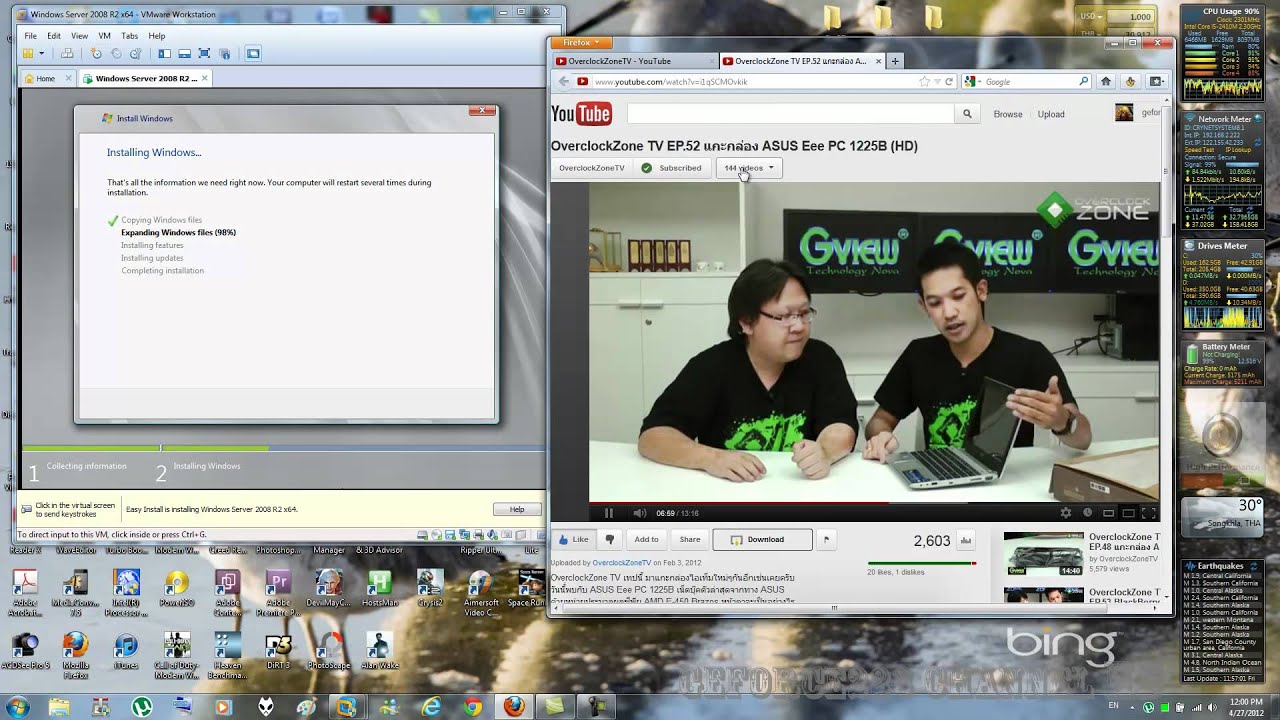Click the VMware console view icon
Image resolution: width=1280 pixels, height=720 pixels.
pos(253,53)
